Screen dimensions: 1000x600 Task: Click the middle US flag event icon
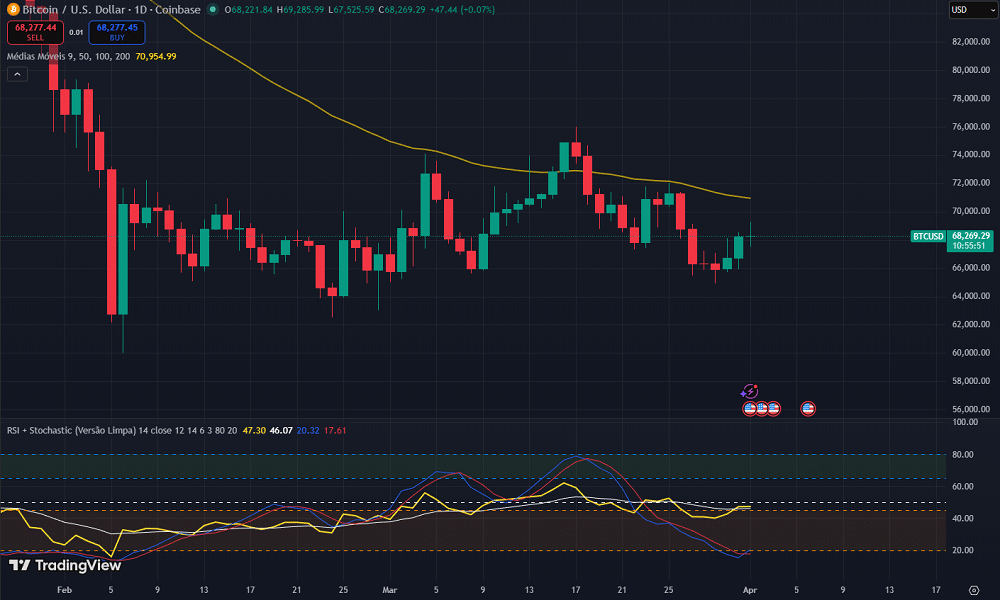click(x=762, y=408)
